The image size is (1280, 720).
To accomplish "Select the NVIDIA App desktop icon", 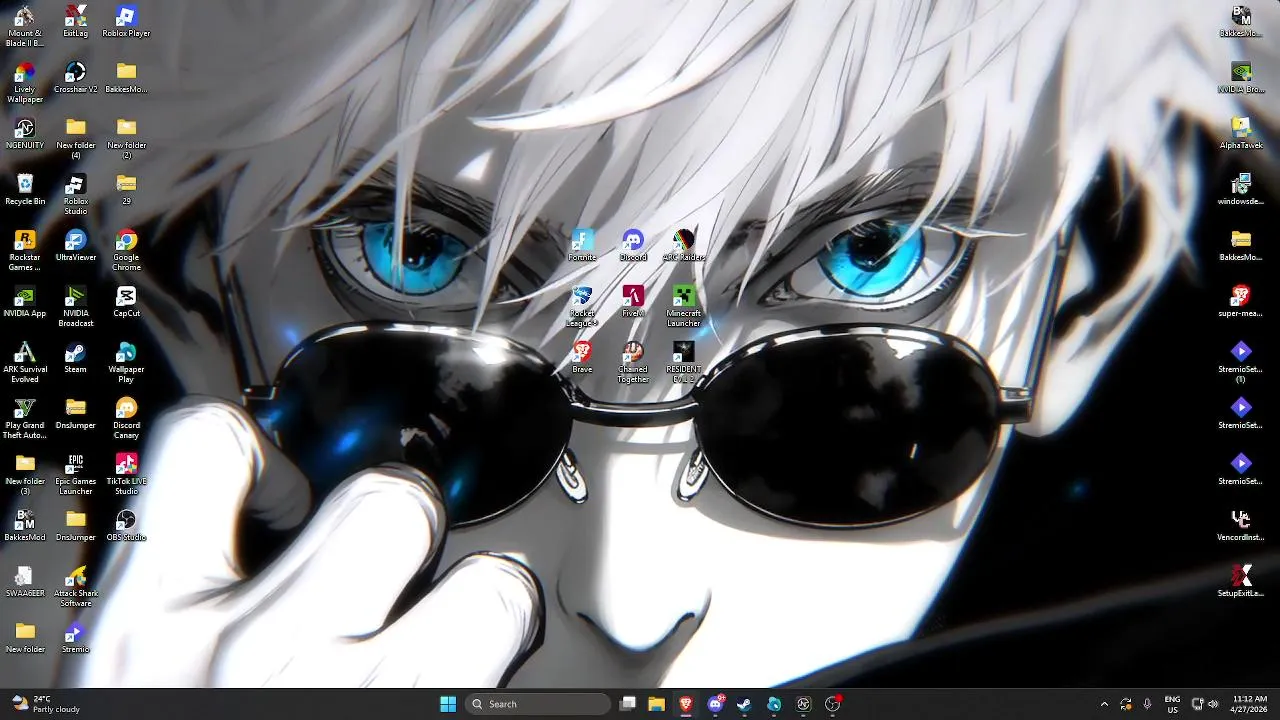I will tap(25, 302).
